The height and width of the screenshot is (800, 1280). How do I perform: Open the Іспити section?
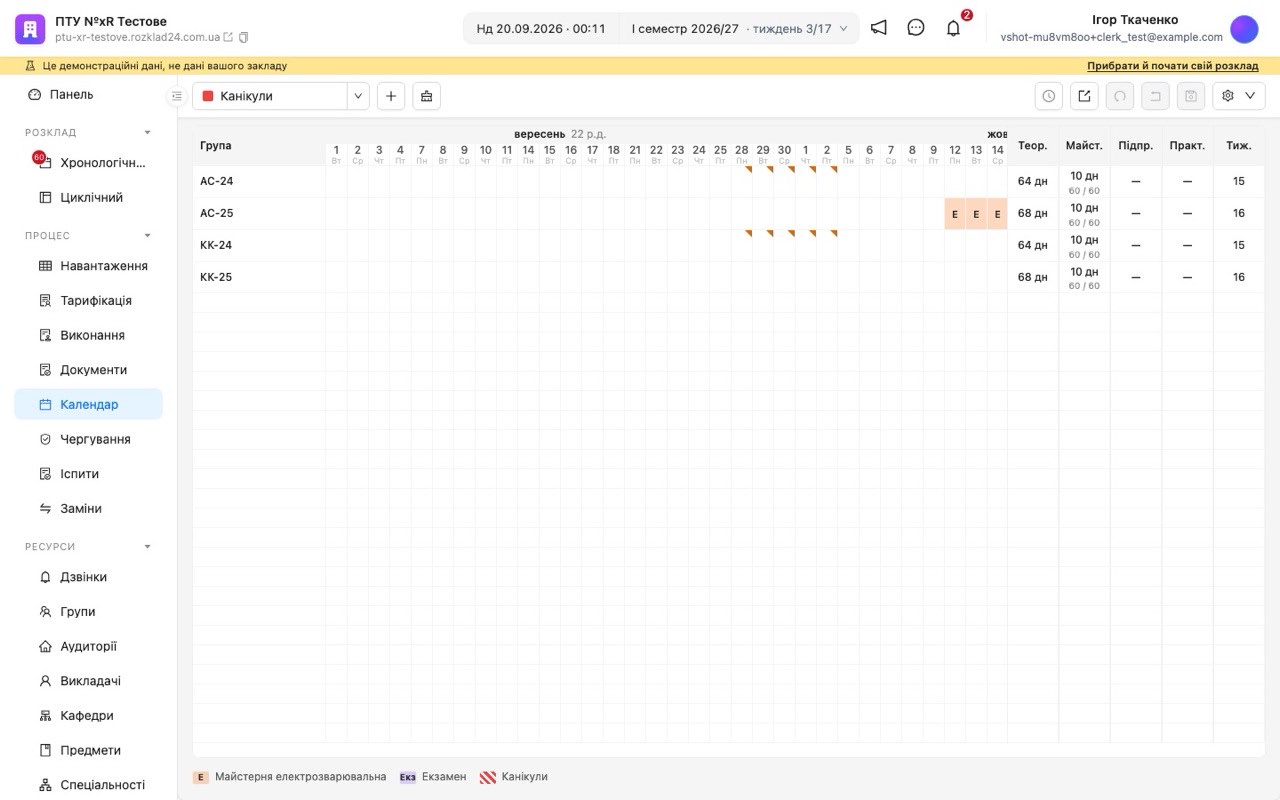click(x=88, y=474)
